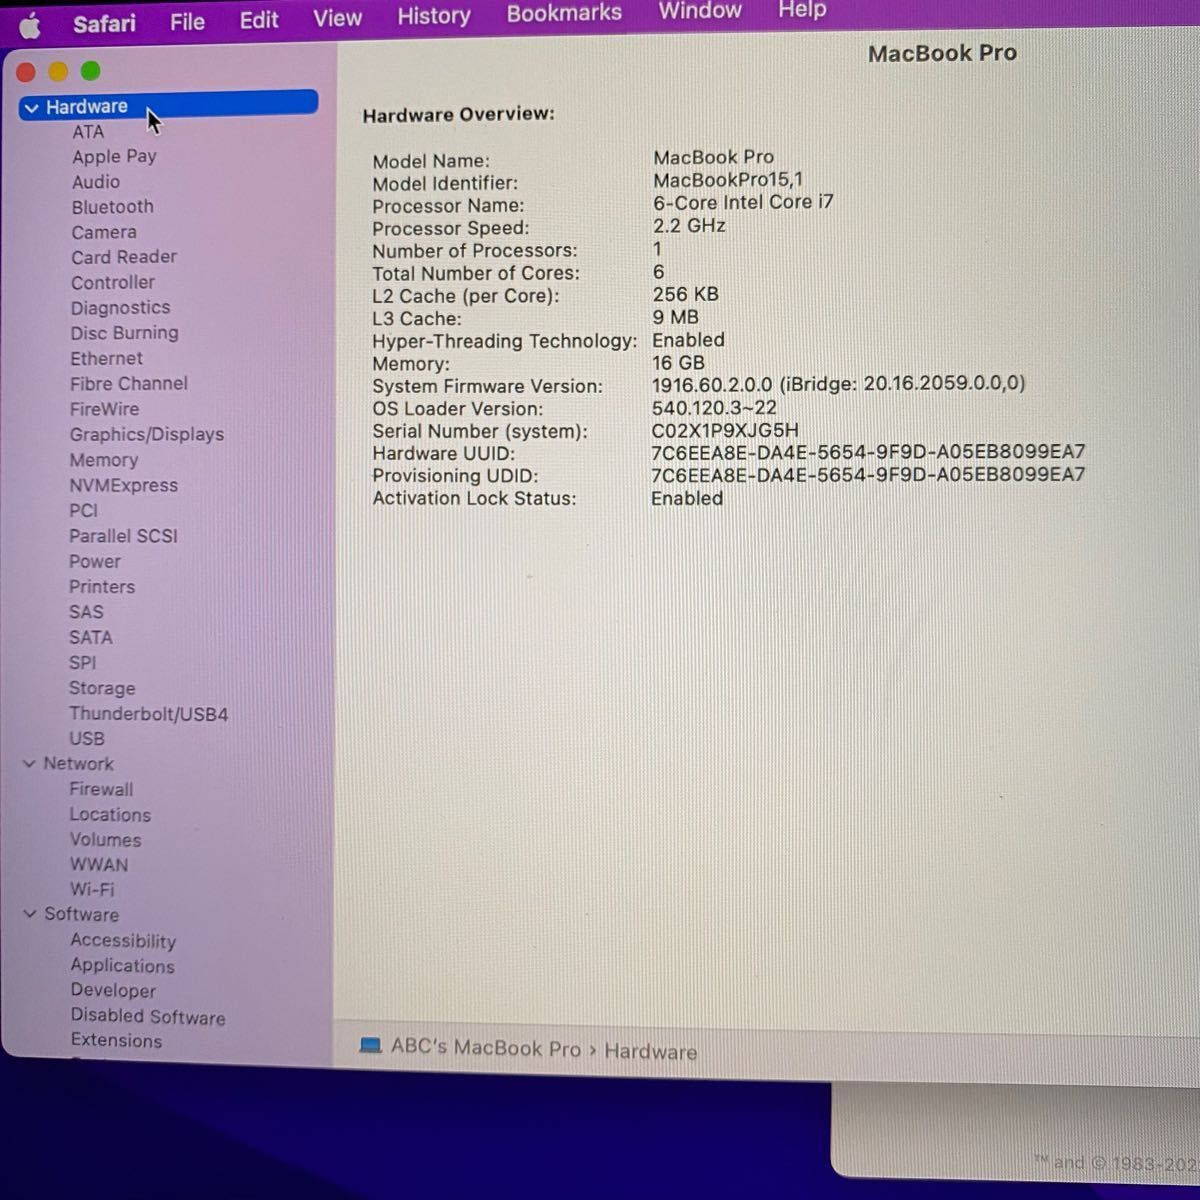The height and width of the screenshot is (1200, 1200).
Task: Open the Edit menu
Action: click(x=258, y=20)
